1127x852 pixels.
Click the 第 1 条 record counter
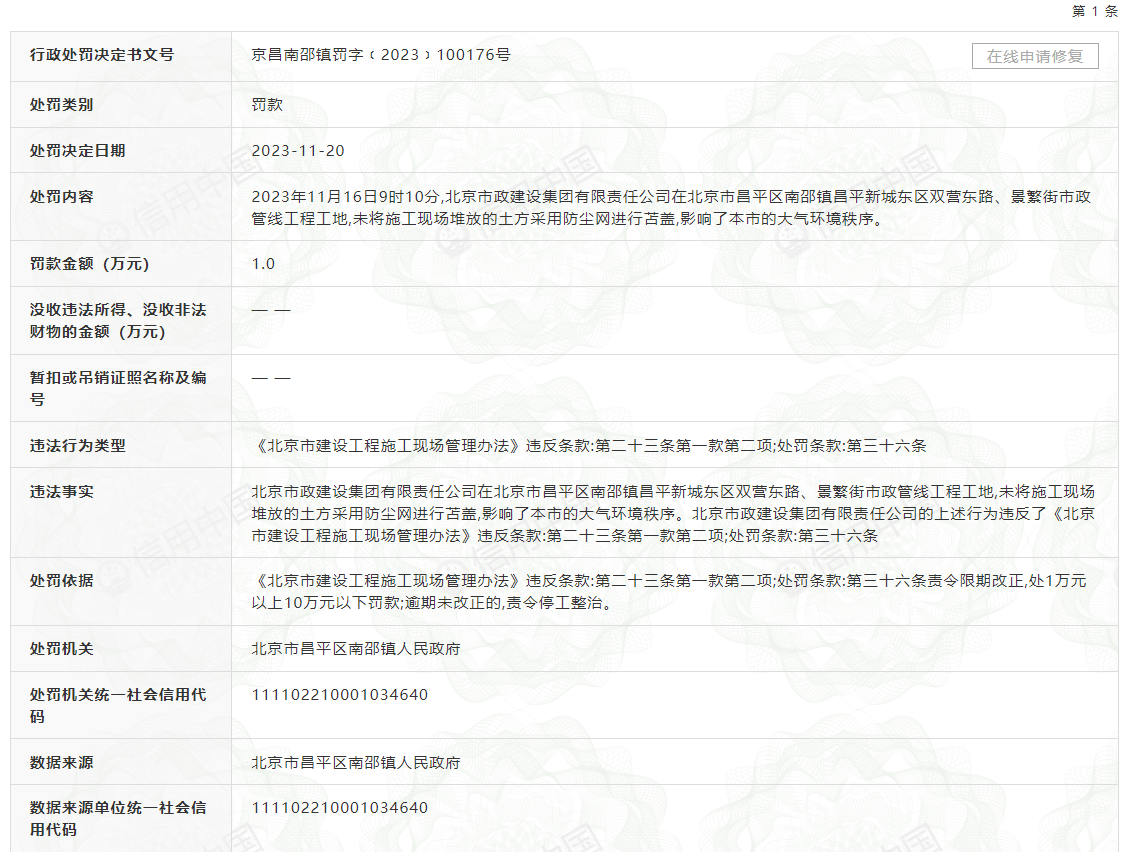(1094, 11)
